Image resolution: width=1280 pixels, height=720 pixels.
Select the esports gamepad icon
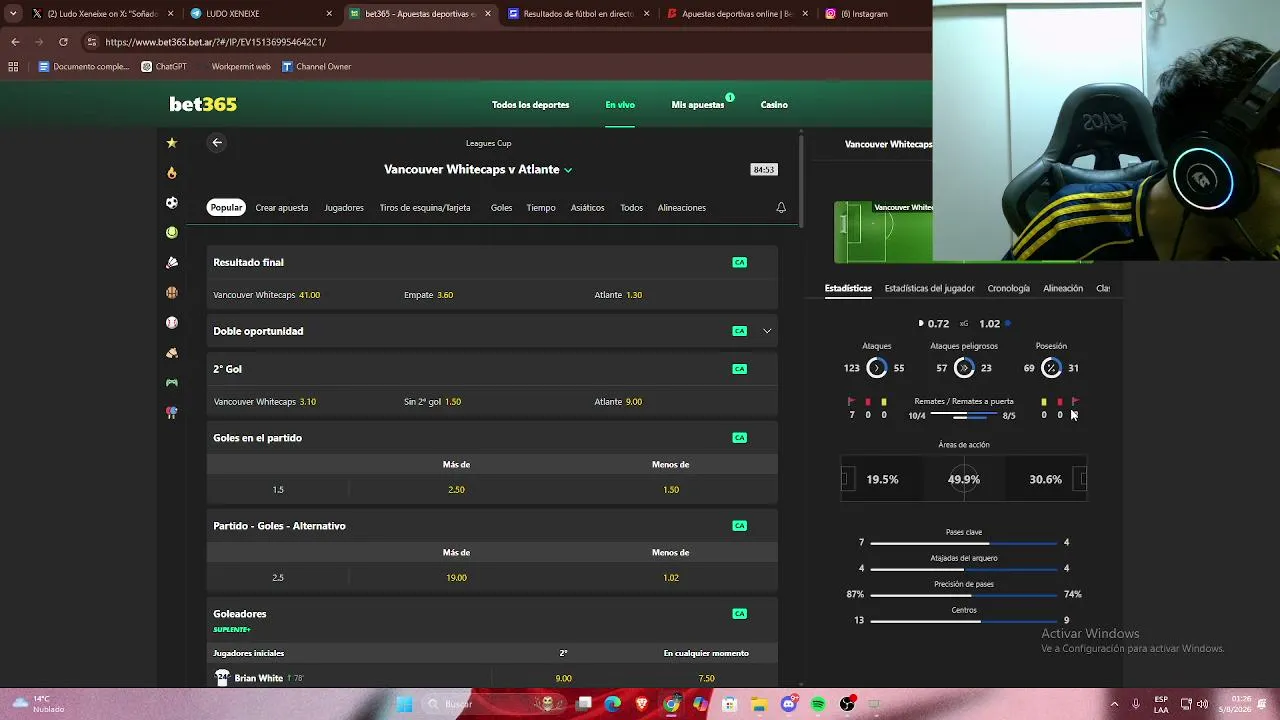[x=172, y=383]
